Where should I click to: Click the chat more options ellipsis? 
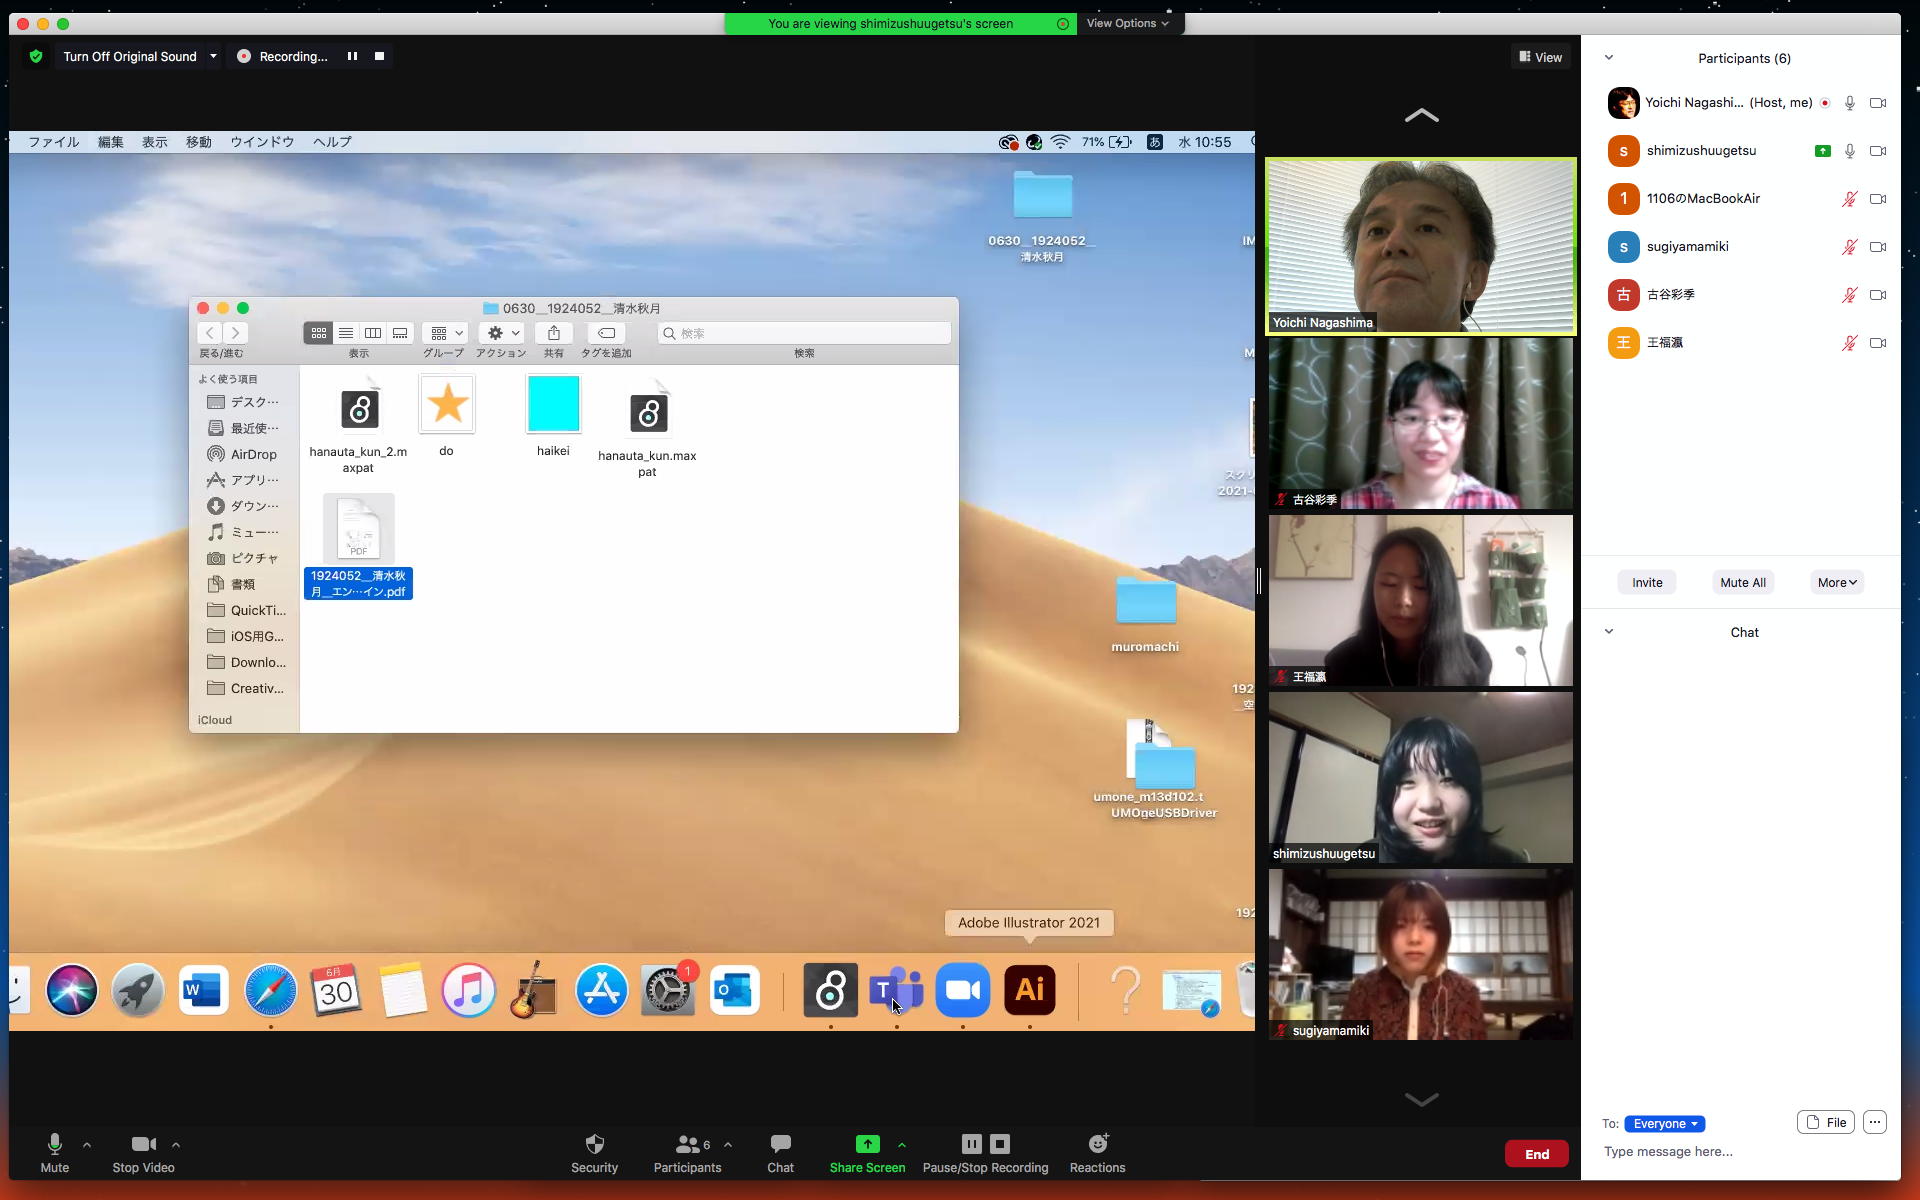(x=1875, y=1123)
